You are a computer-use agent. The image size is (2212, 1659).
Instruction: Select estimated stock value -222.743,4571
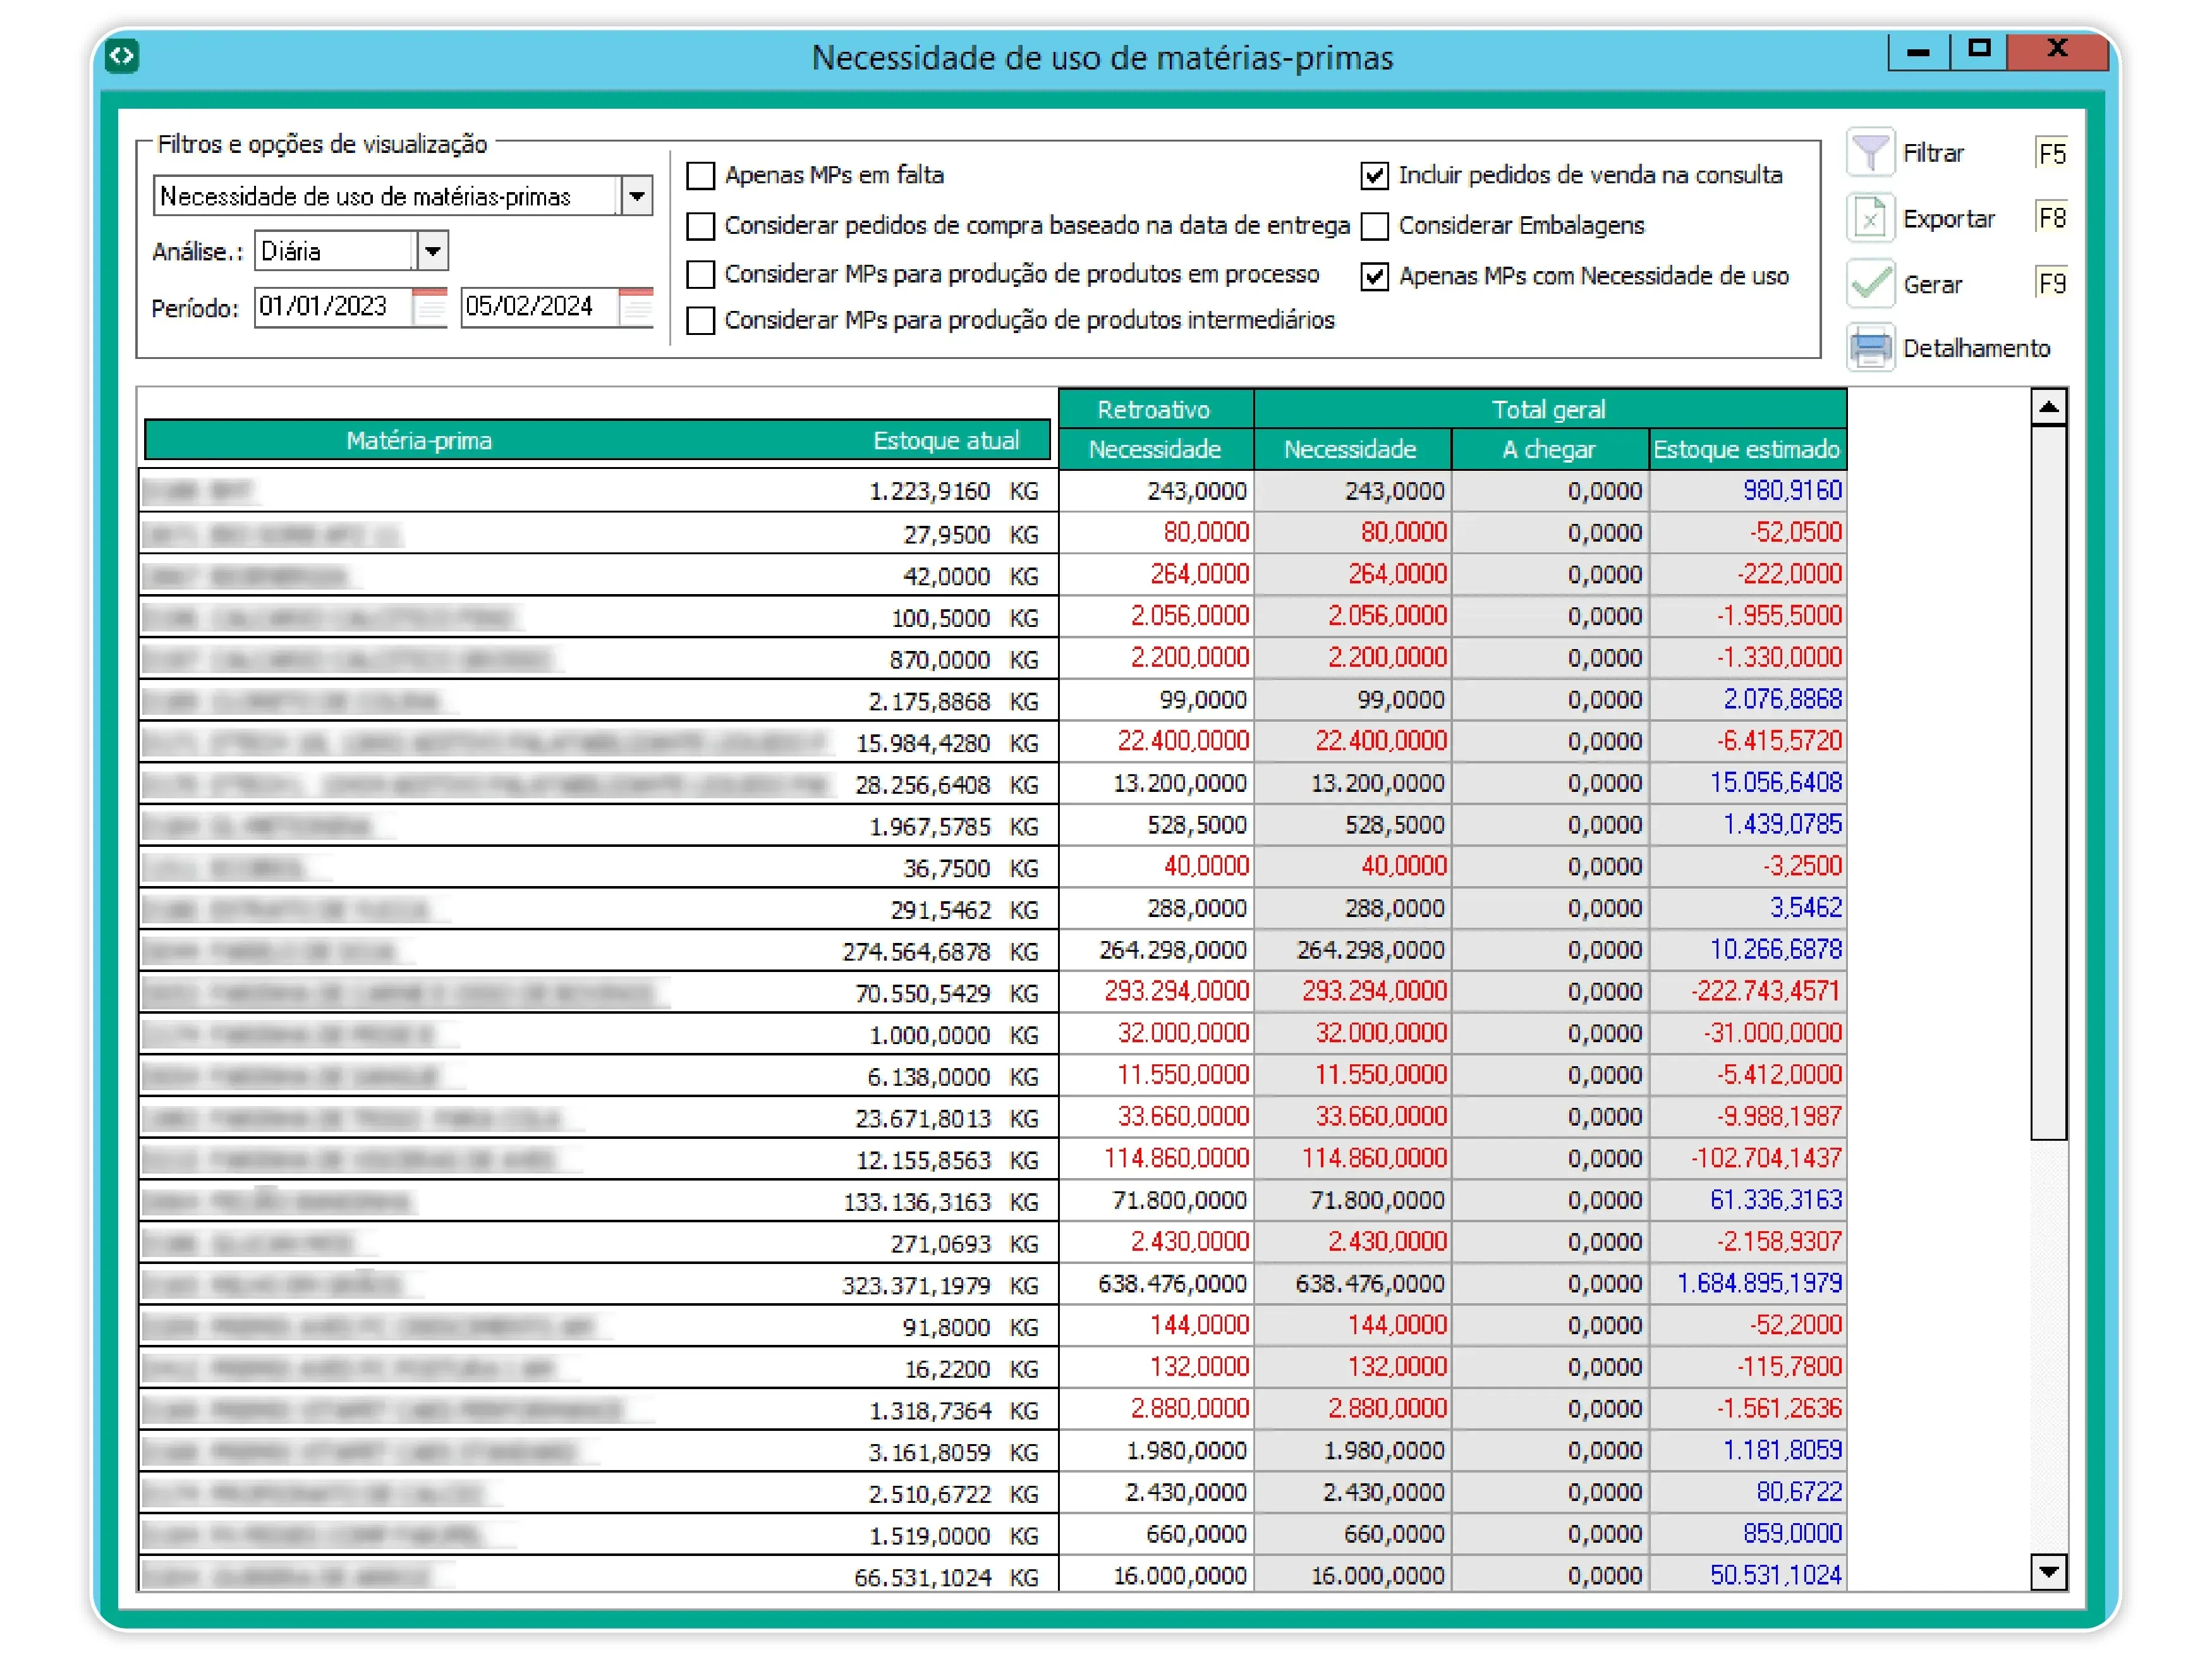click(1766, 992)
